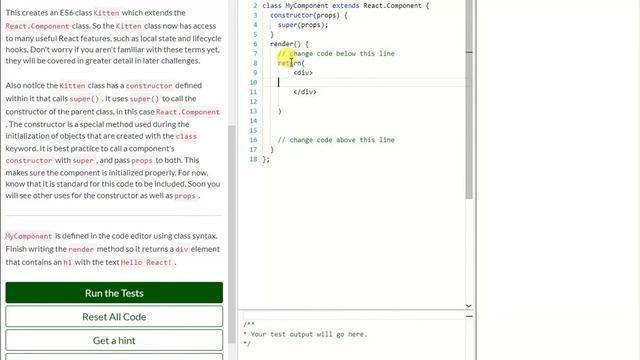Collapse the test output pane minus icon
640x360 pixels.
469,316
